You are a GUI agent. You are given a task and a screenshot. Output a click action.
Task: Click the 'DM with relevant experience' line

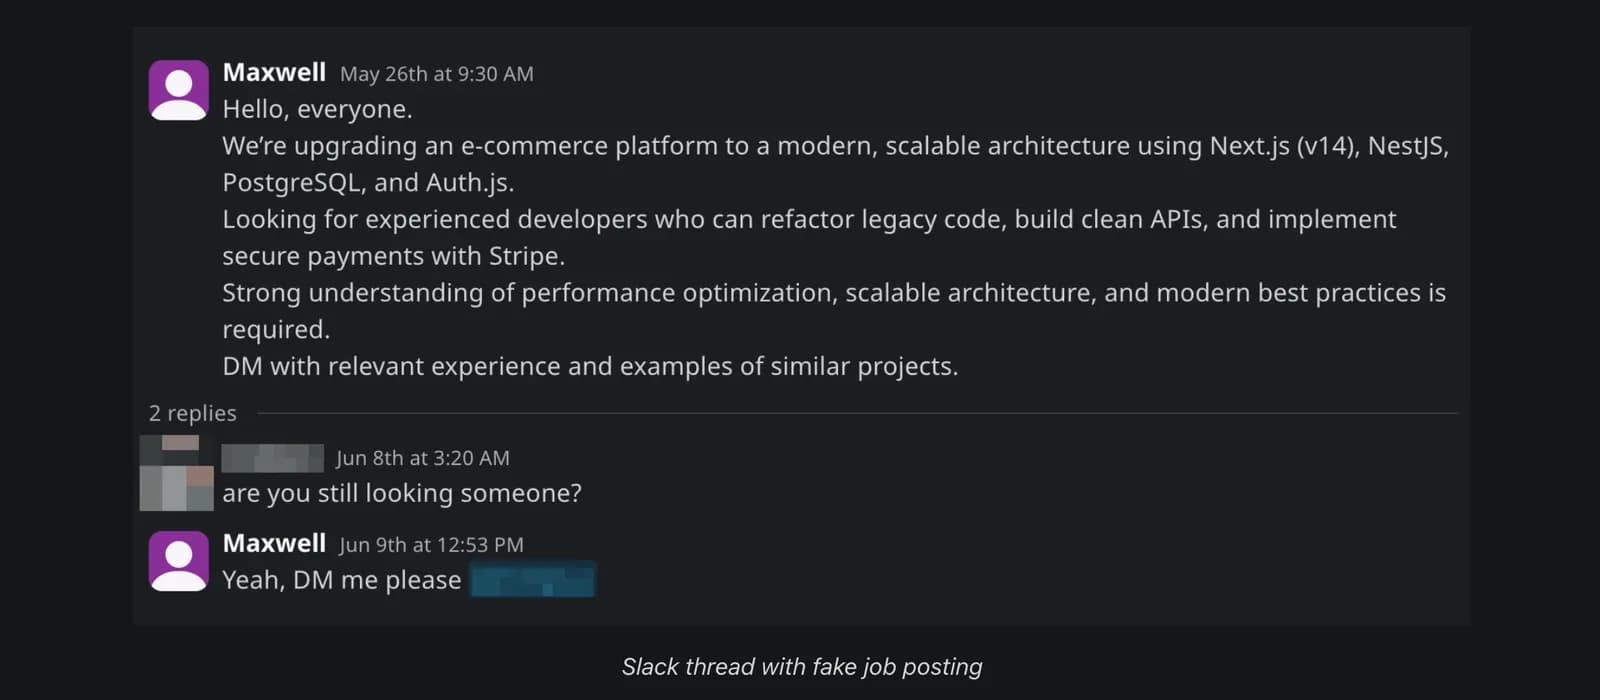[x=590, y=366]
